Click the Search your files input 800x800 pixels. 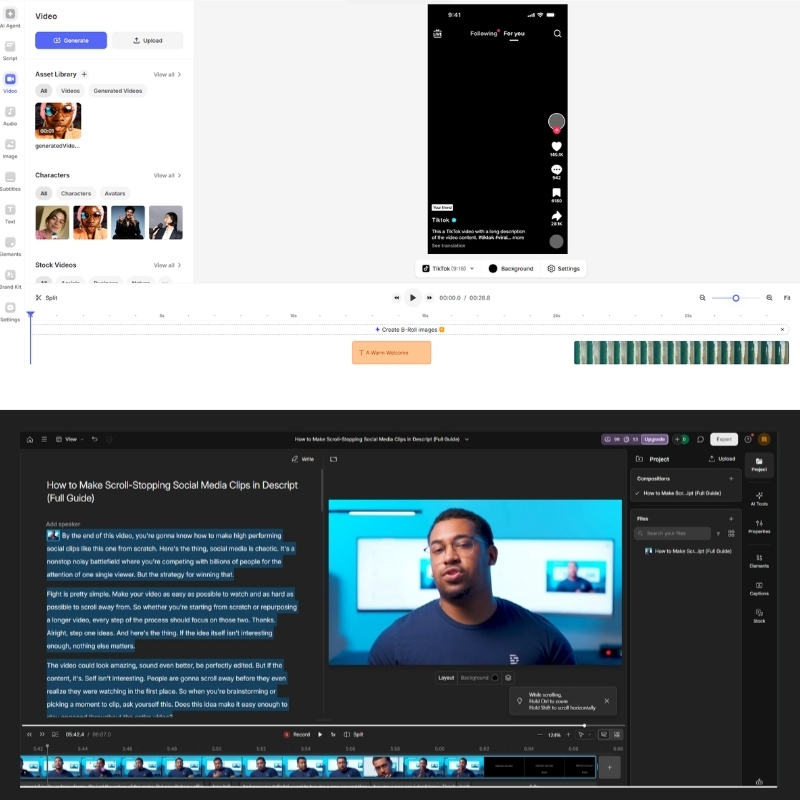(672, 533)
